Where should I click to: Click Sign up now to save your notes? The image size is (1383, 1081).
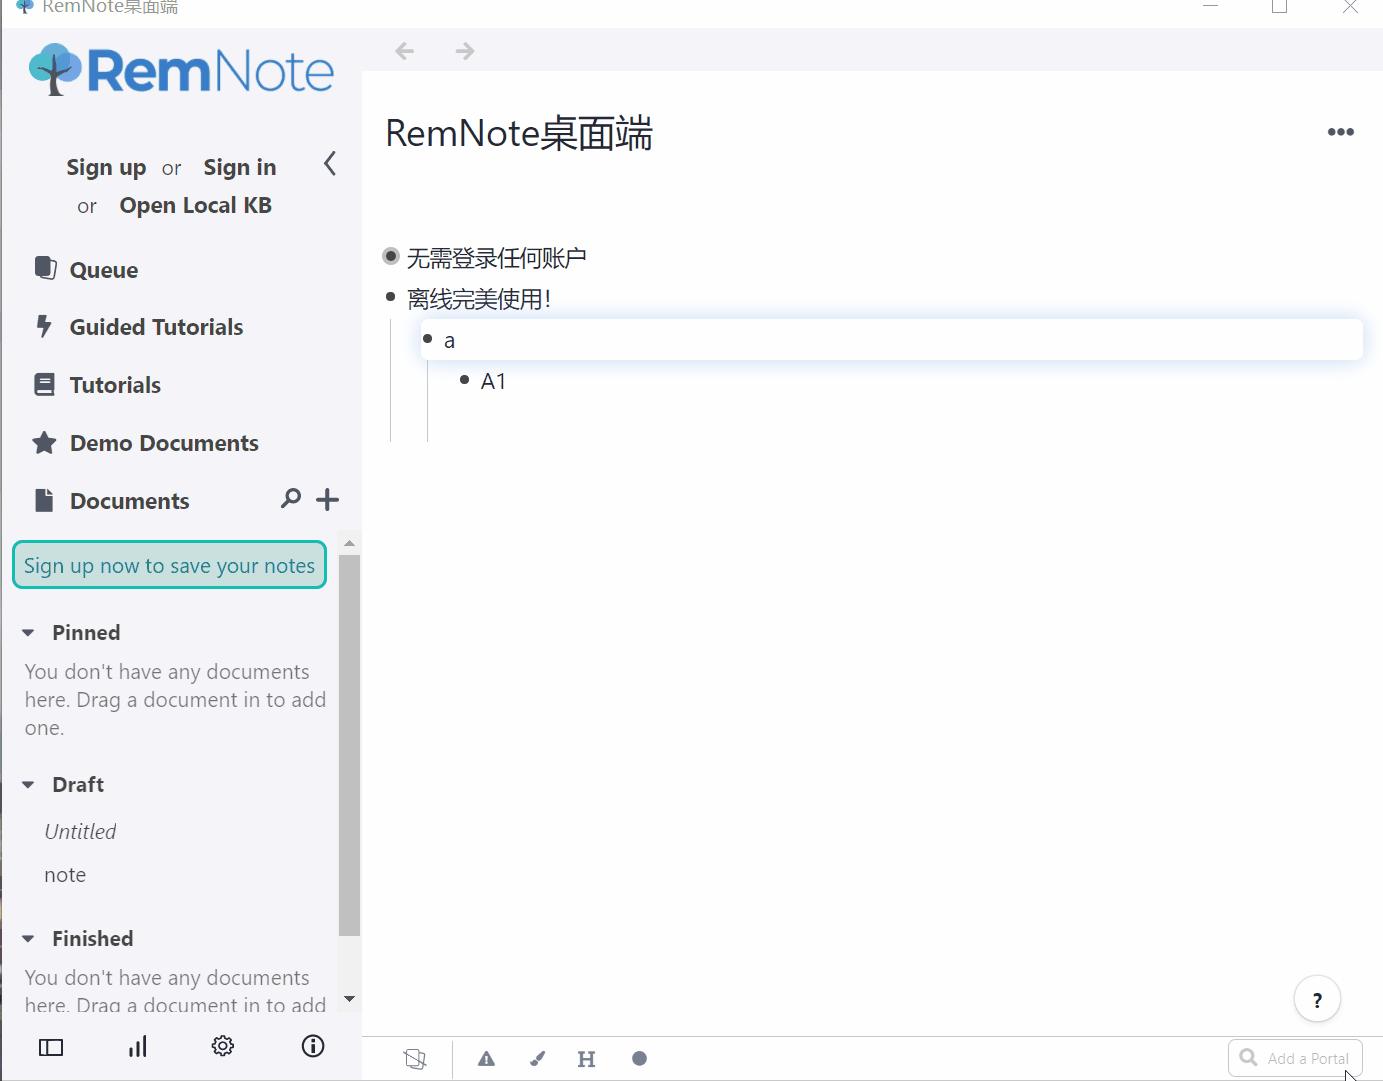[169, 565]
